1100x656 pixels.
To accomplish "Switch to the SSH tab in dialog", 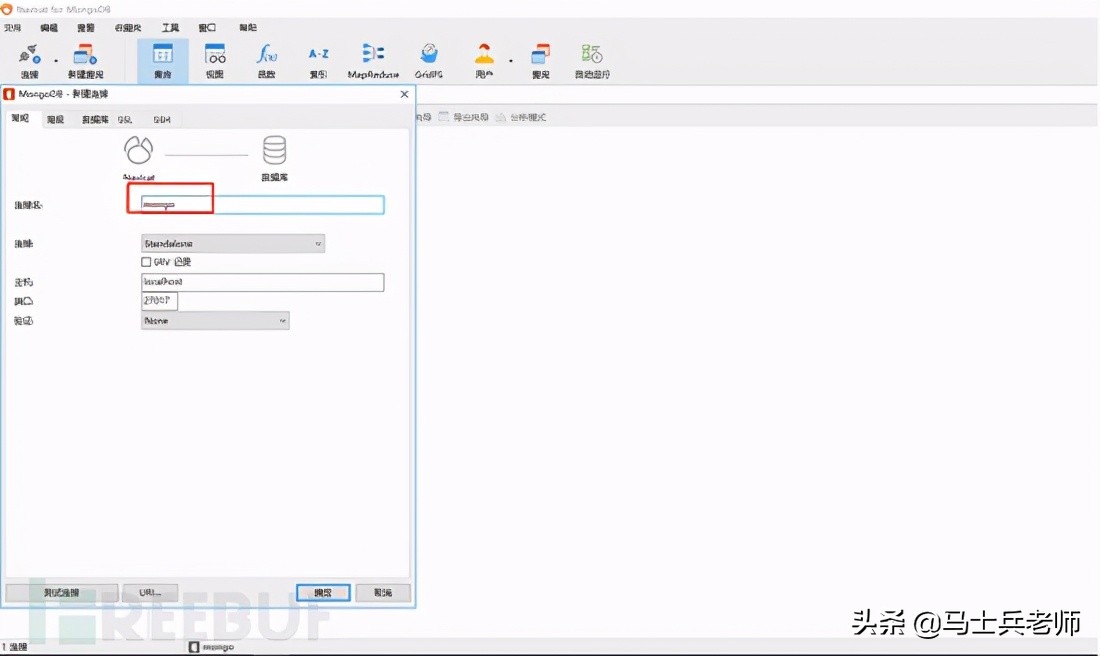I will (x=162, y=119).
